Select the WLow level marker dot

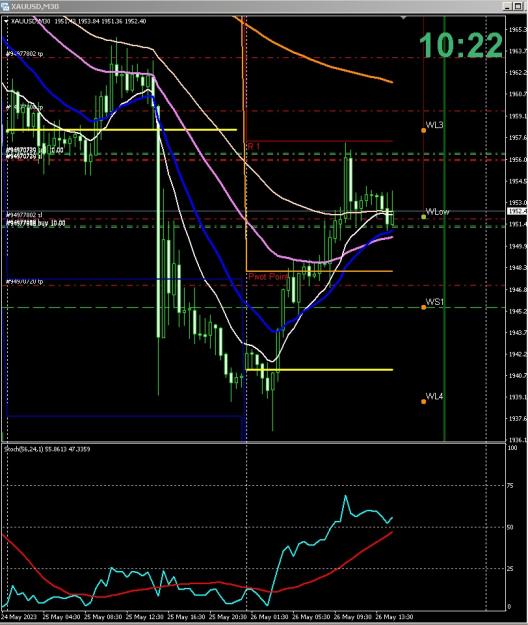click(x=424, y=216)
